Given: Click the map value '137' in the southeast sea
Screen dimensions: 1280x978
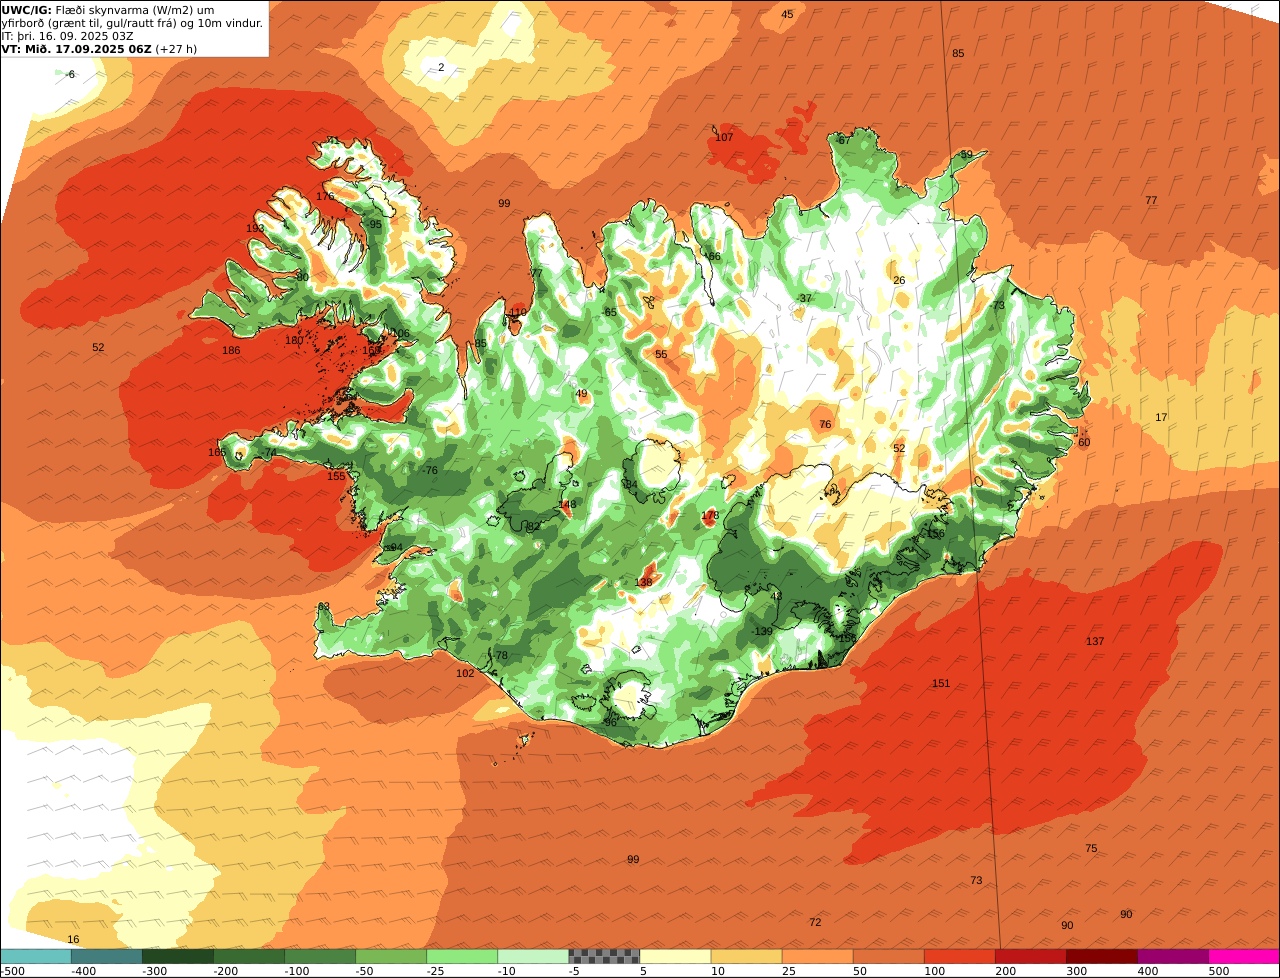Looking at the screenshot, I should [x=1095, y=641].
